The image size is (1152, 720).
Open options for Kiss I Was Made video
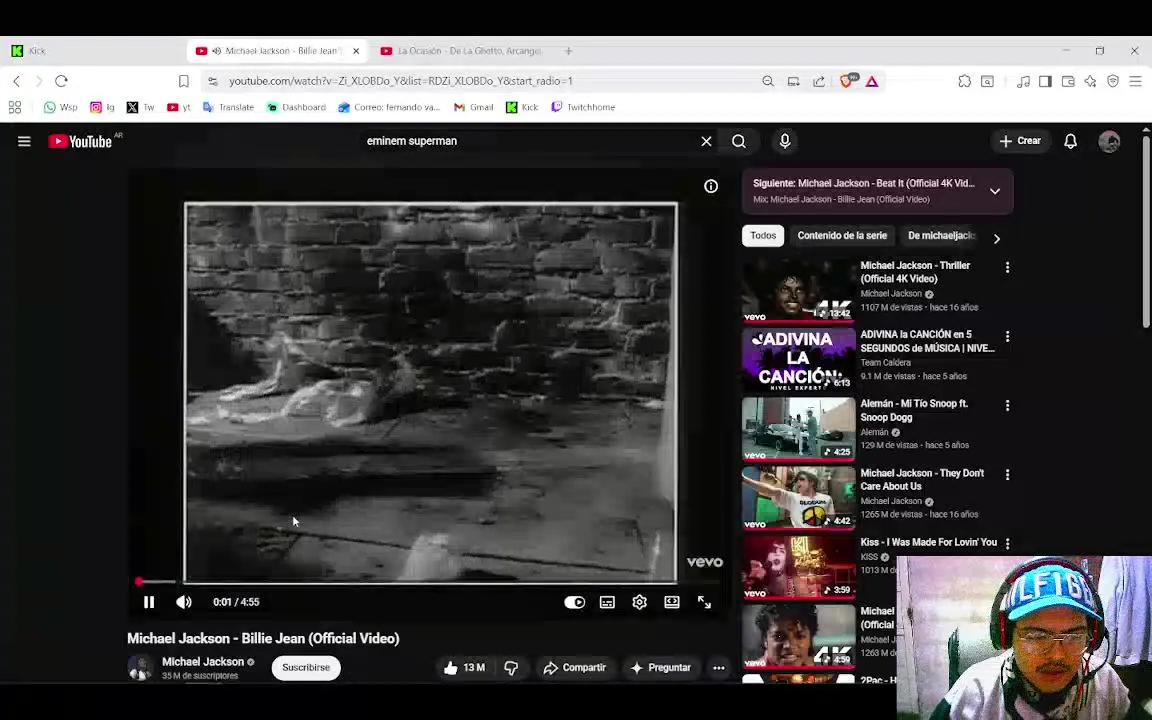tap(1007, 544)
